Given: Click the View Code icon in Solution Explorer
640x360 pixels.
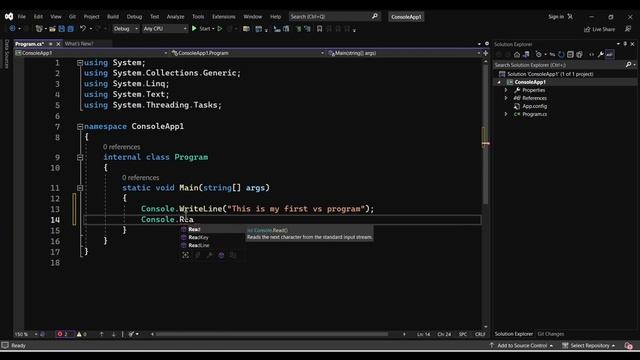Looking at the screenshot, I should 591,54.
